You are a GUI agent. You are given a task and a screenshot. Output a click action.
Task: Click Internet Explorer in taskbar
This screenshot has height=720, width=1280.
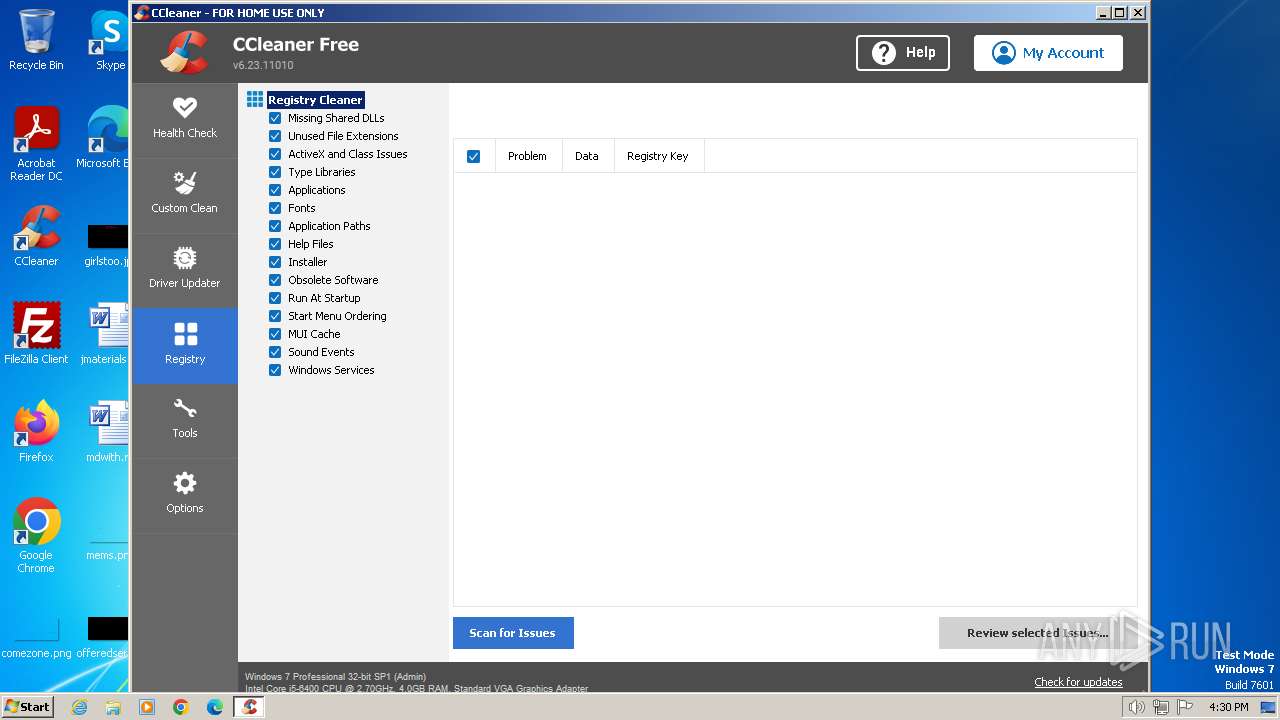point(79,707)
